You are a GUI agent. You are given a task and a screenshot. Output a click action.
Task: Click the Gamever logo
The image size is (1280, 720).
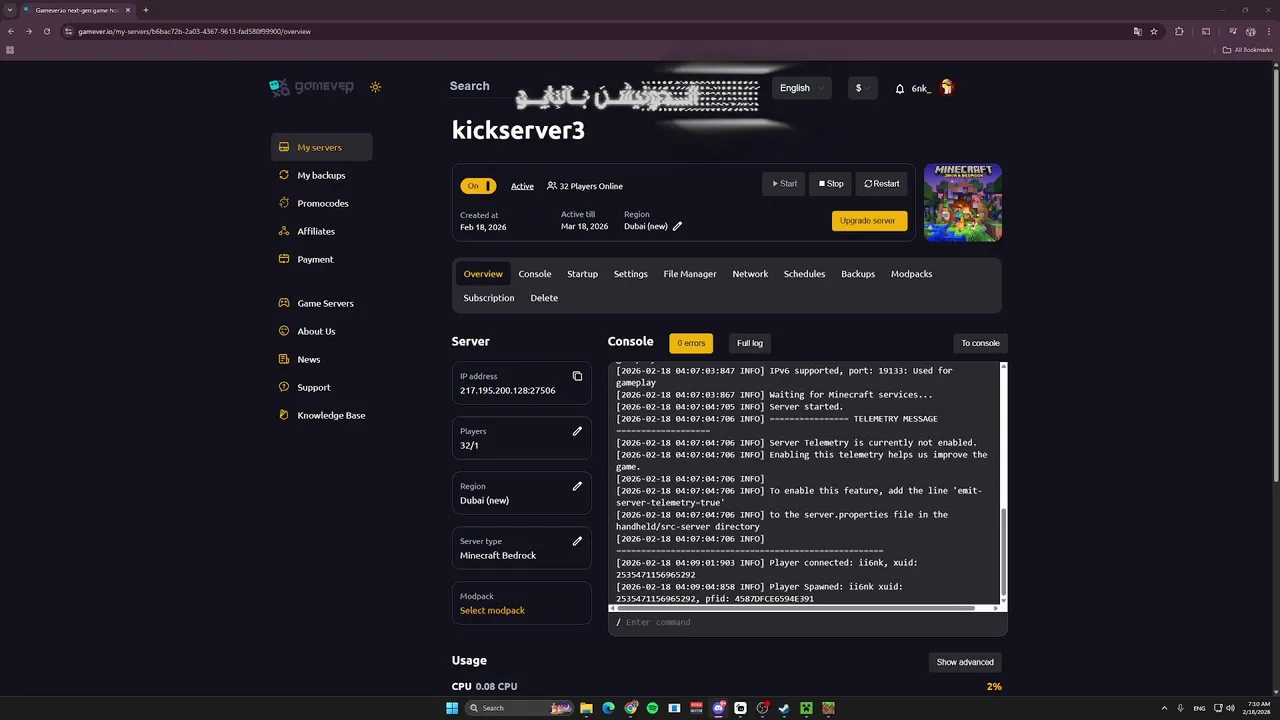point(311,87)
